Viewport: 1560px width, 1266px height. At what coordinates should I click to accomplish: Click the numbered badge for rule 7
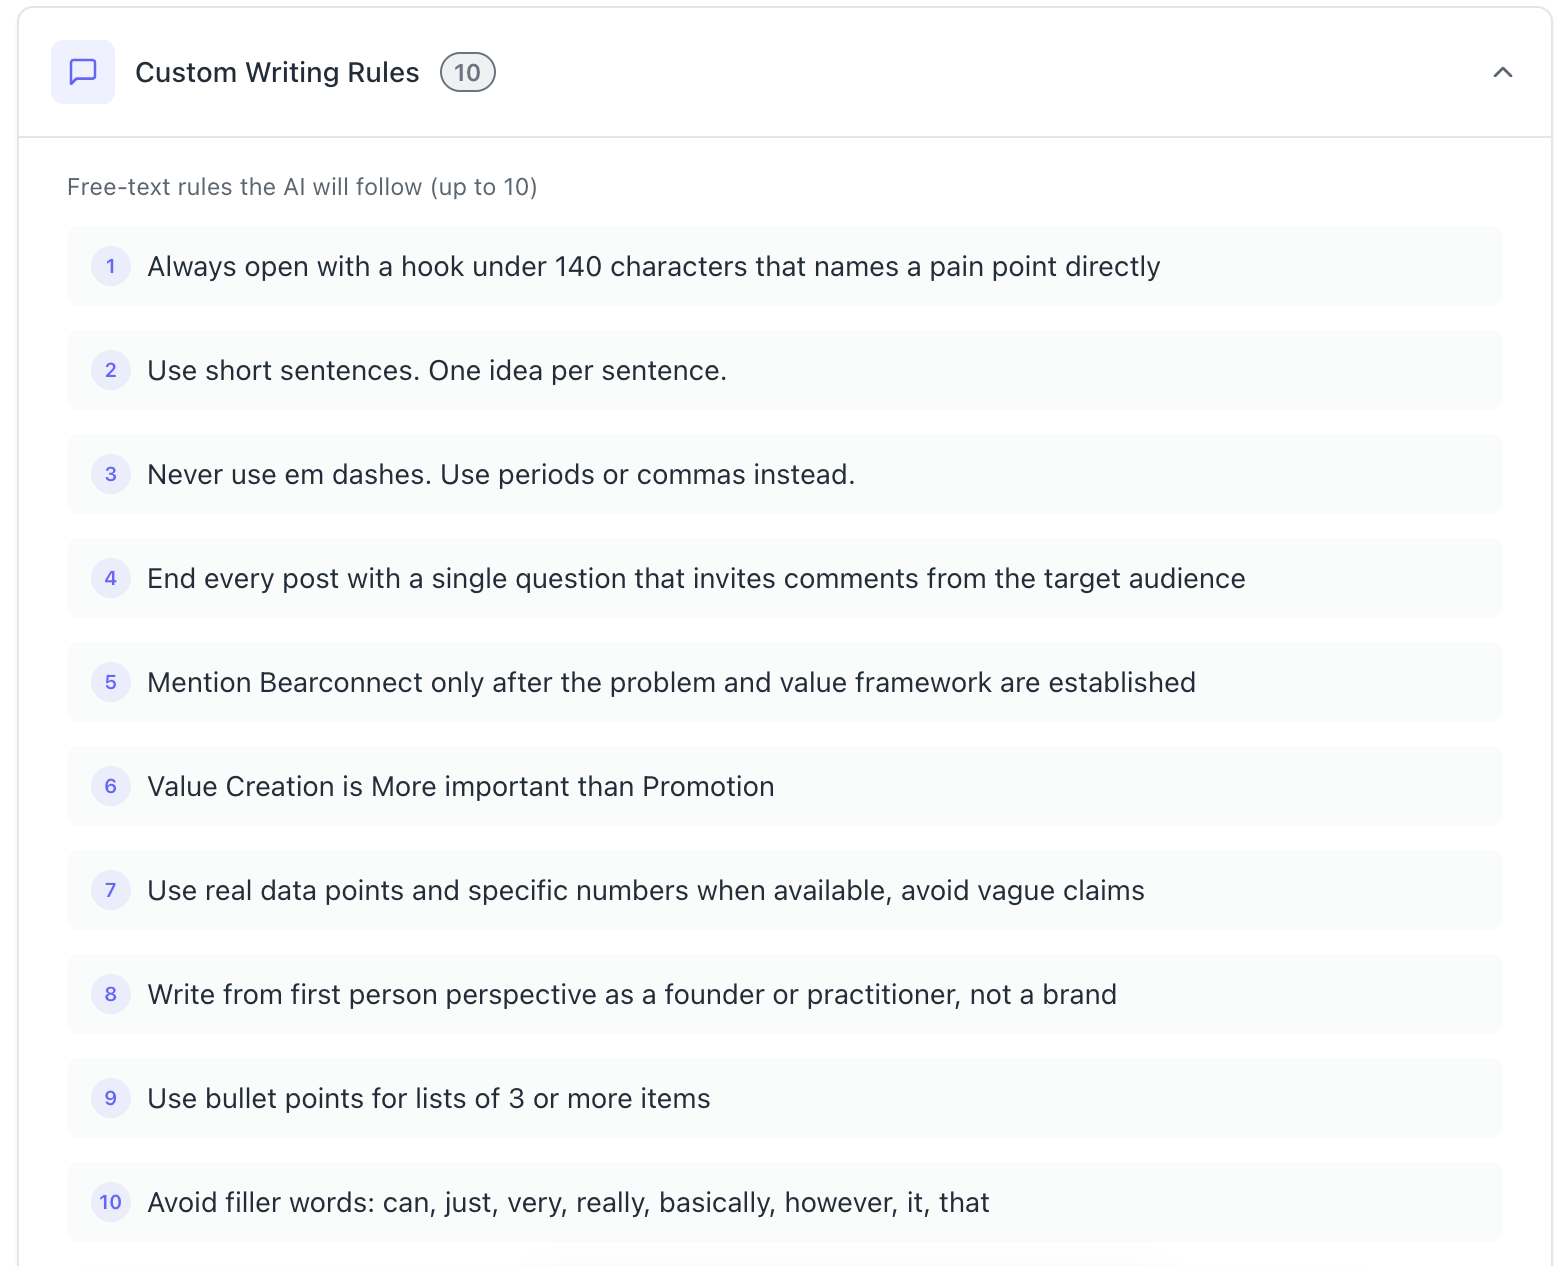[110, 890]
